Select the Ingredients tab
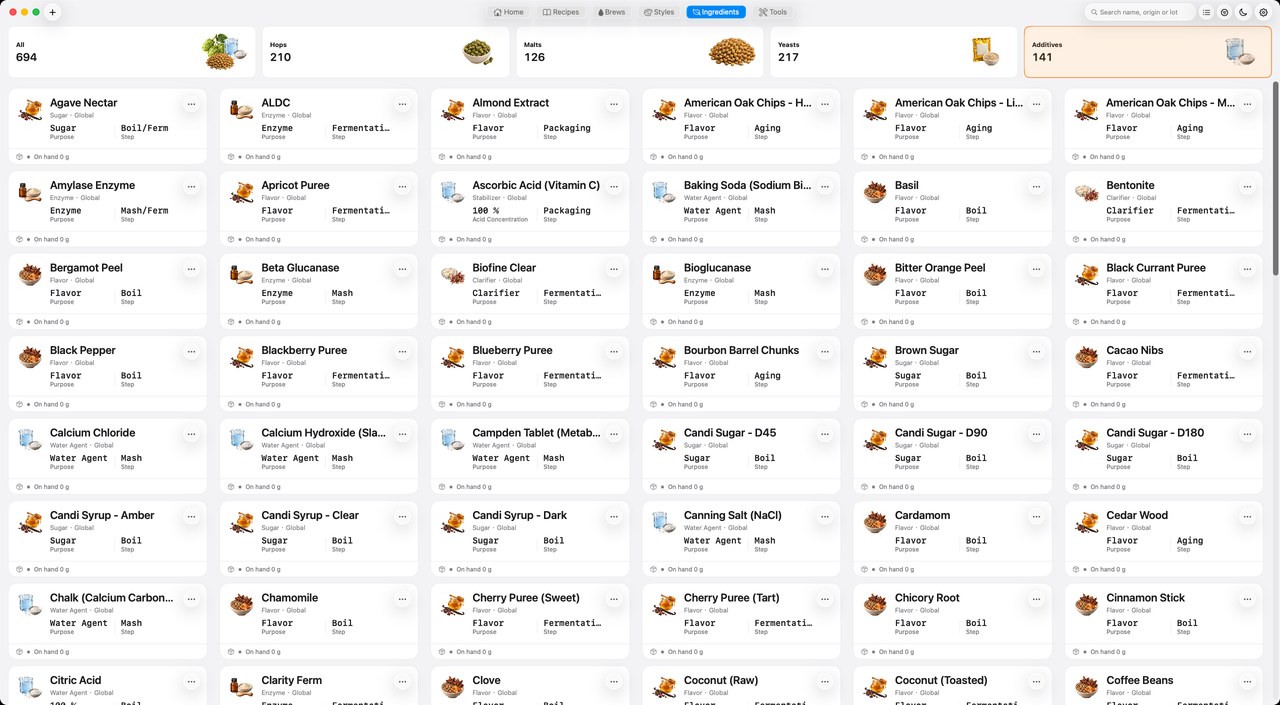 pyautogui.click(x=716, y=12)
